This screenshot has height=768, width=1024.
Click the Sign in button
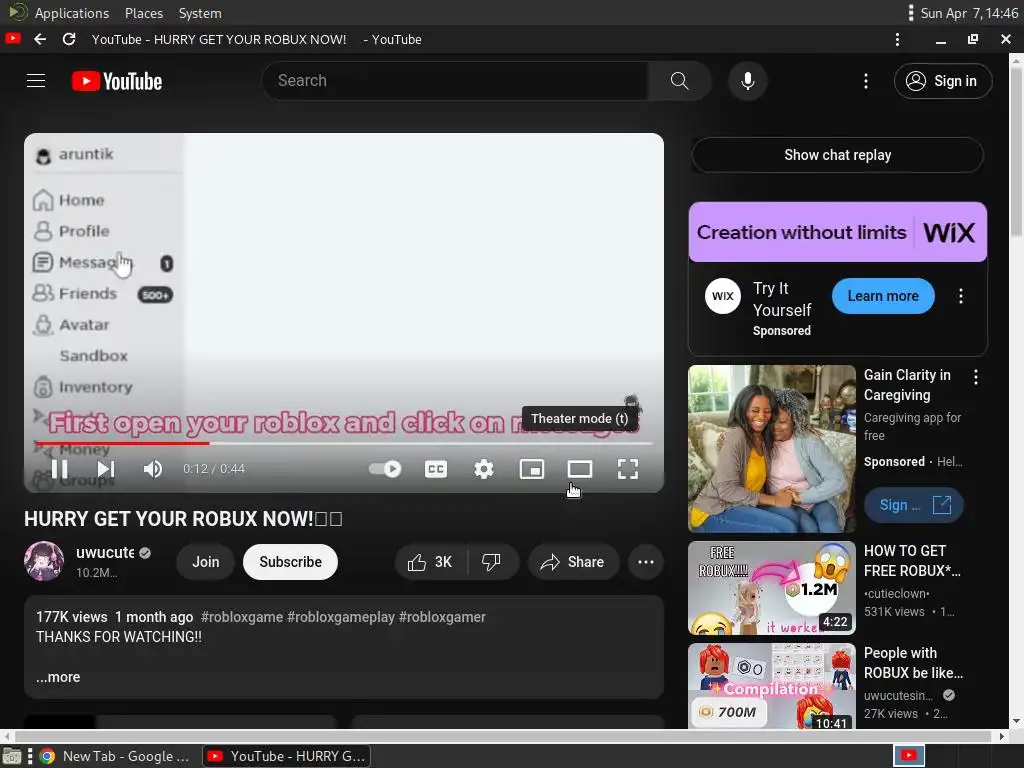point(943,81)
